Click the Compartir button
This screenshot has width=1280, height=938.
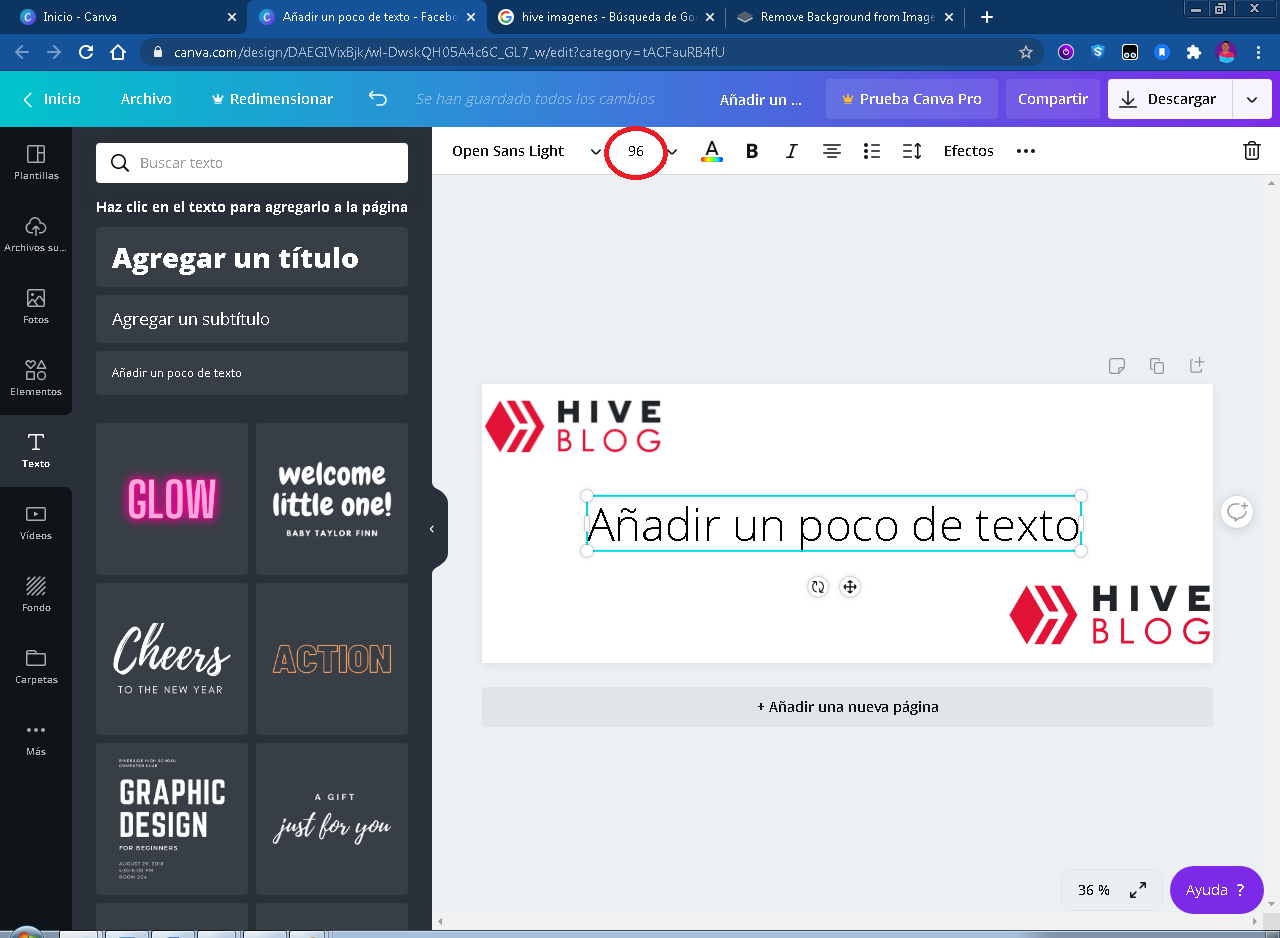tap(1053, 99)
